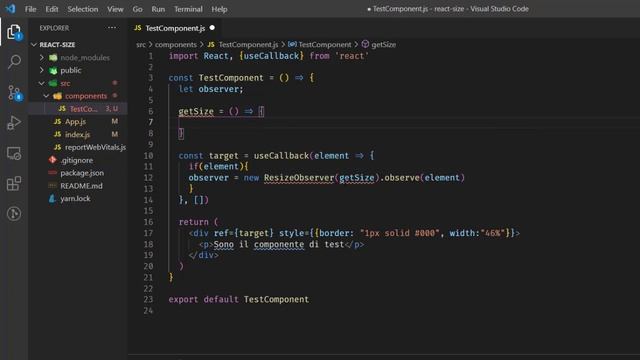The height and width of the screenshot is (360, 640).
Task: Open the Terminal menu
Action: [188, 9]
